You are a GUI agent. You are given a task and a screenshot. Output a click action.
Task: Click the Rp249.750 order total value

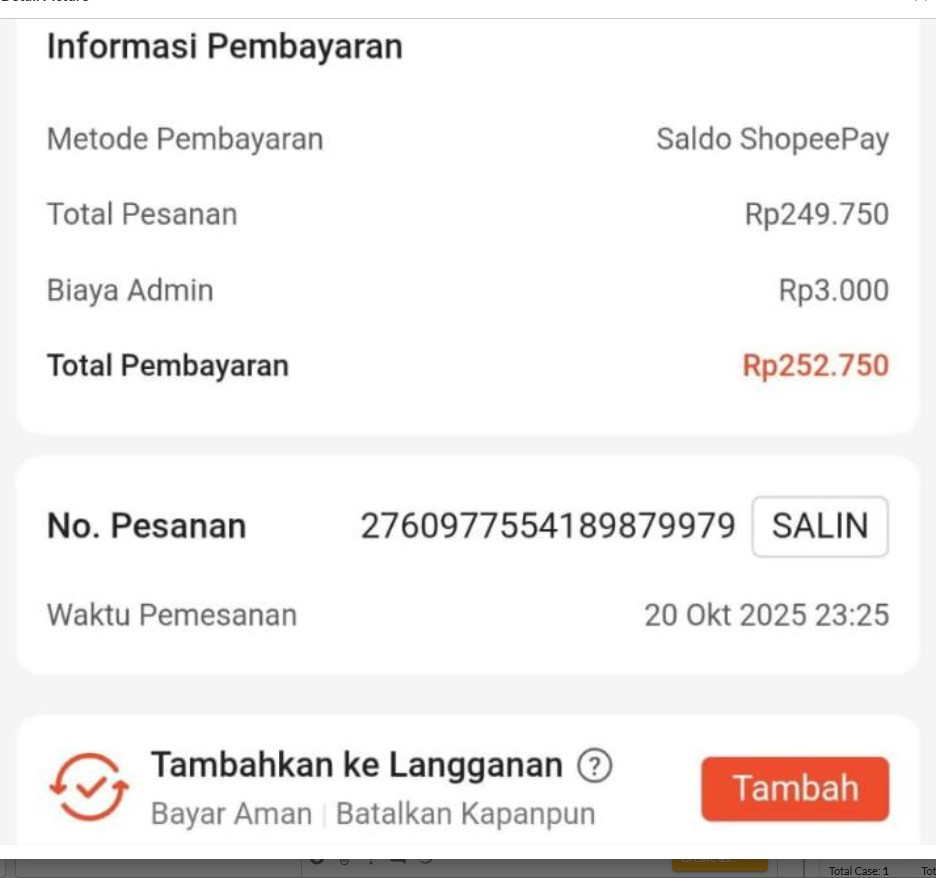point(816,214)
